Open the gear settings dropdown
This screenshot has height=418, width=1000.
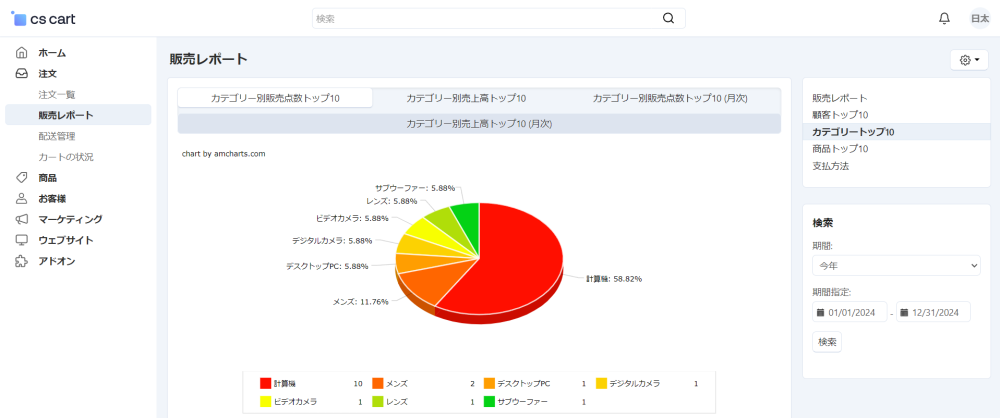(x=969, y=60)
